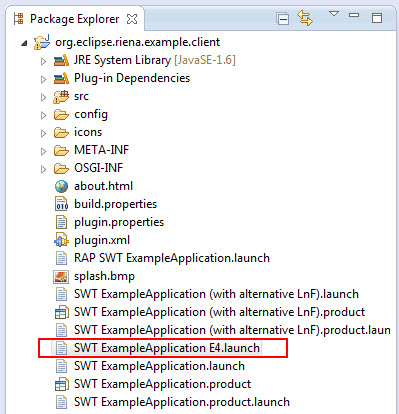
Task: Select RAP SWT ExampleApplication.launch file
Action: (x=172, y=258)
